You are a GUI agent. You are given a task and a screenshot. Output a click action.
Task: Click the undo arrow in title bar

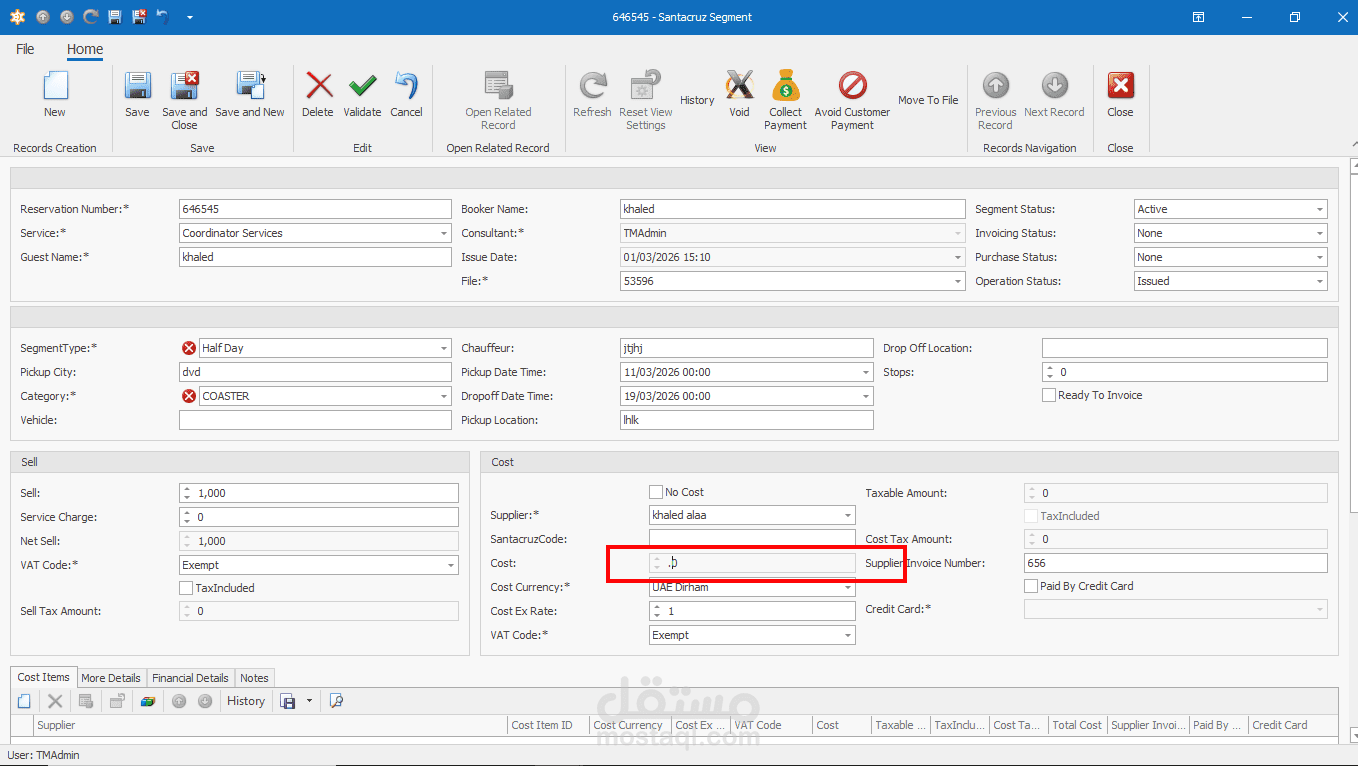click(x=163, y=17)
